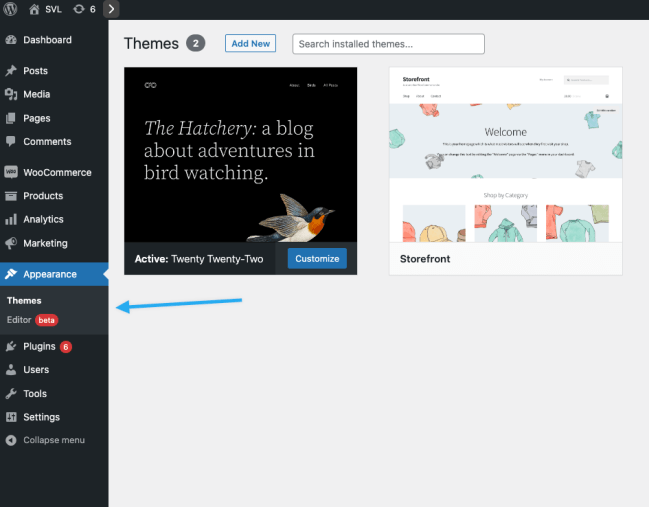Open the Plugins menu label
Viewport: 649px width, 507px height.
pos(39,346)
